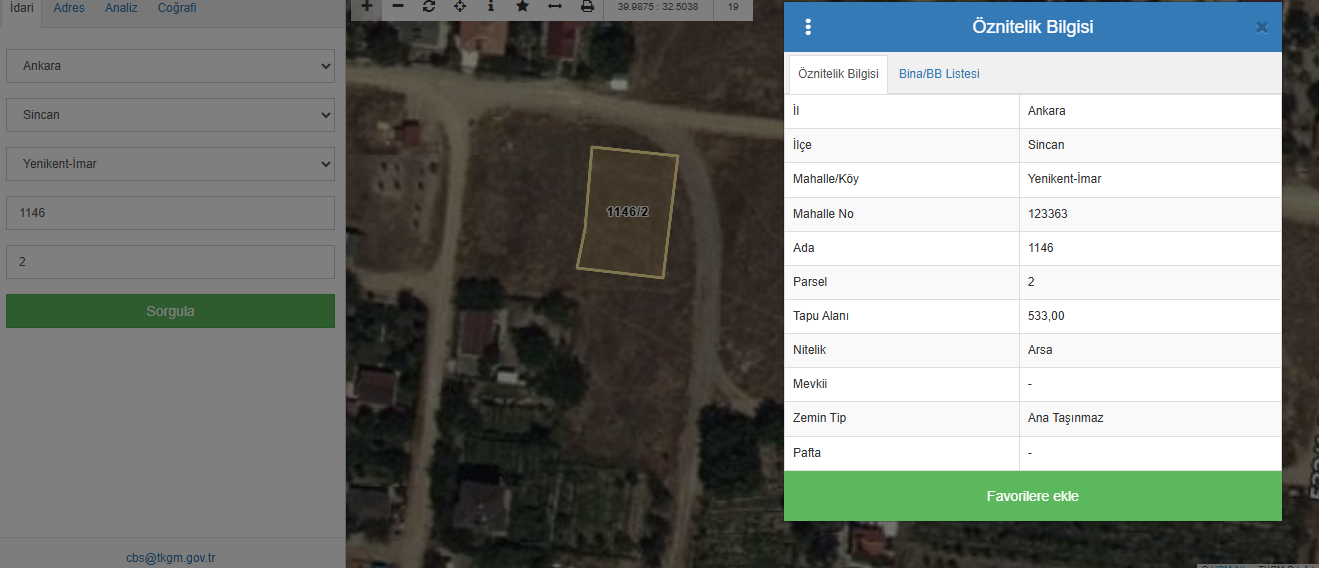This screenshot has height=568, width=1319.
Task: Open the three-dot menu in Öznitelik Bilgisi
Action: coord(808,28)
